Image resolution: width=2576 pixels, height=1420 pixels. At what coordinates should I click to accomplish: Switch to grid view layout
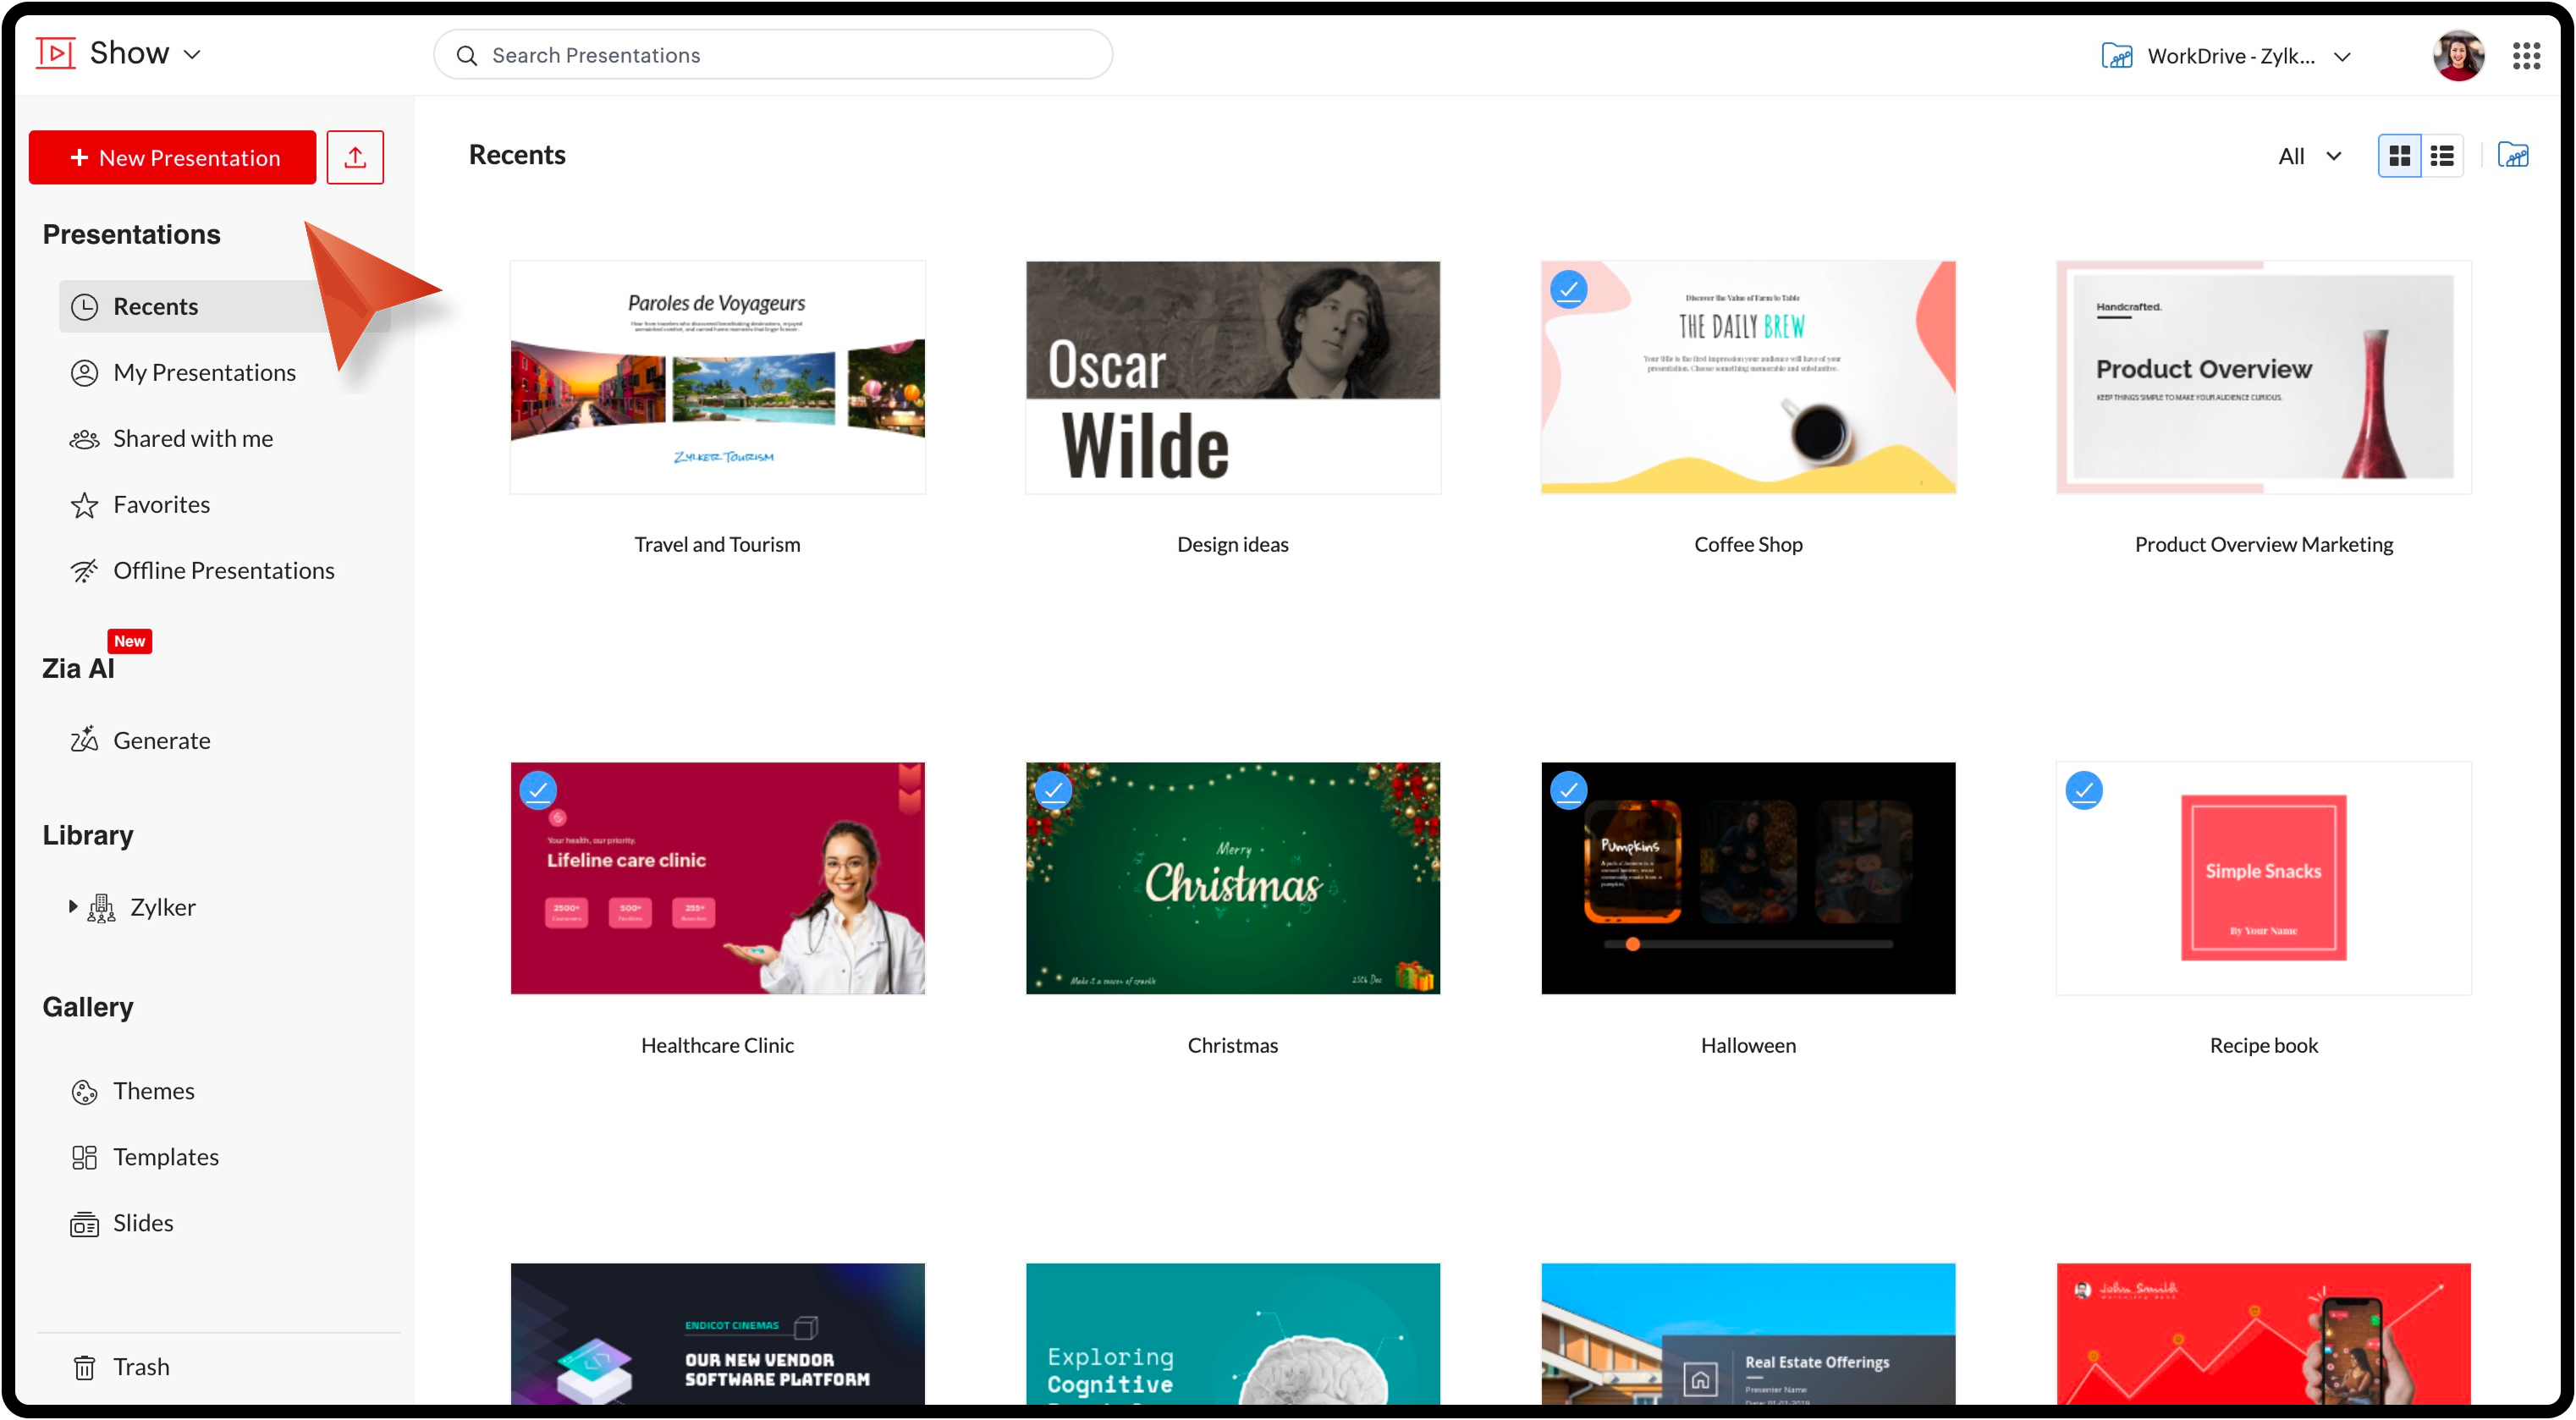click(2399, 156)
